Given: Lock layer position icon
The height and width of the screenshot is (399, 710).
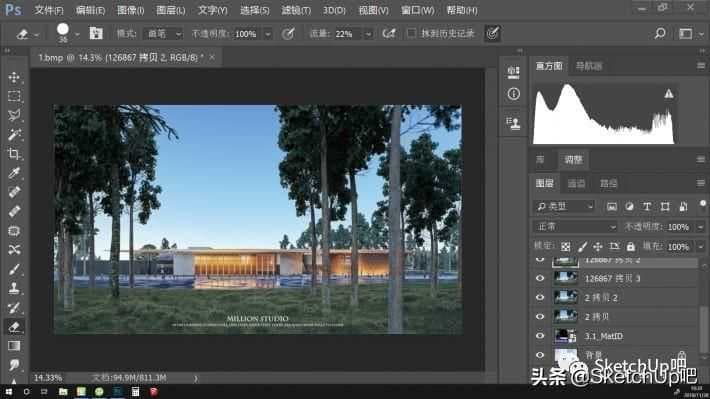Looking at the screenshot, I should coord(598,246).
